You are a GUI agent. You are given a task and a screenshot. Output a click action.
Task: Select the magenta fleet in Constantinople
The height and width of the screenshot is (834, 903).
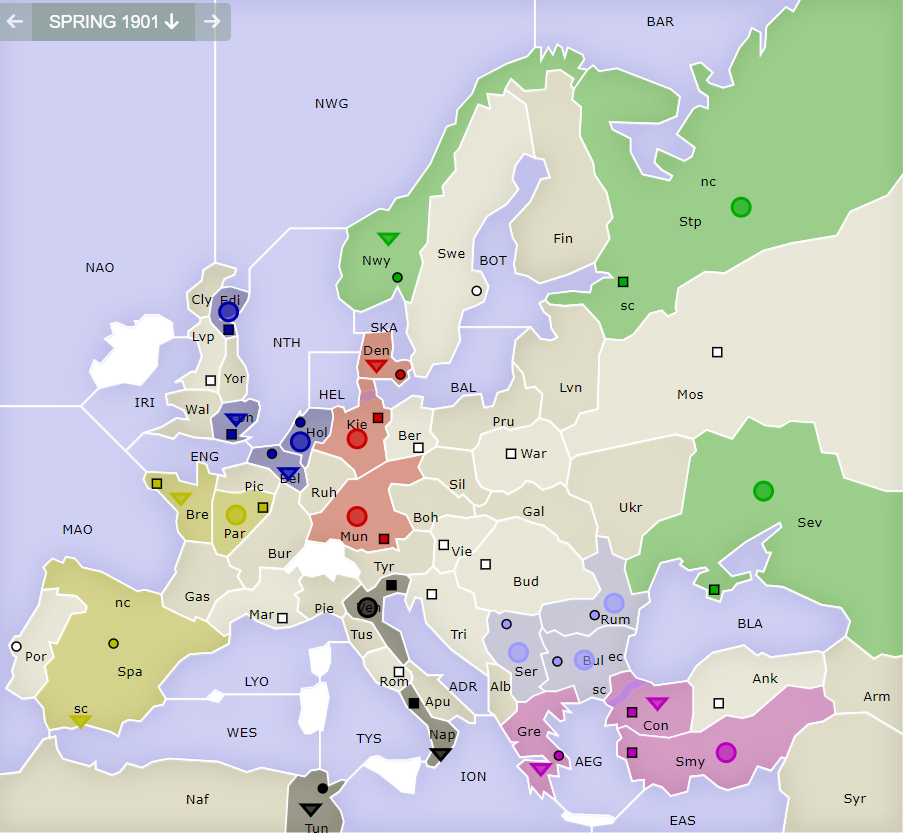point(657,703)
